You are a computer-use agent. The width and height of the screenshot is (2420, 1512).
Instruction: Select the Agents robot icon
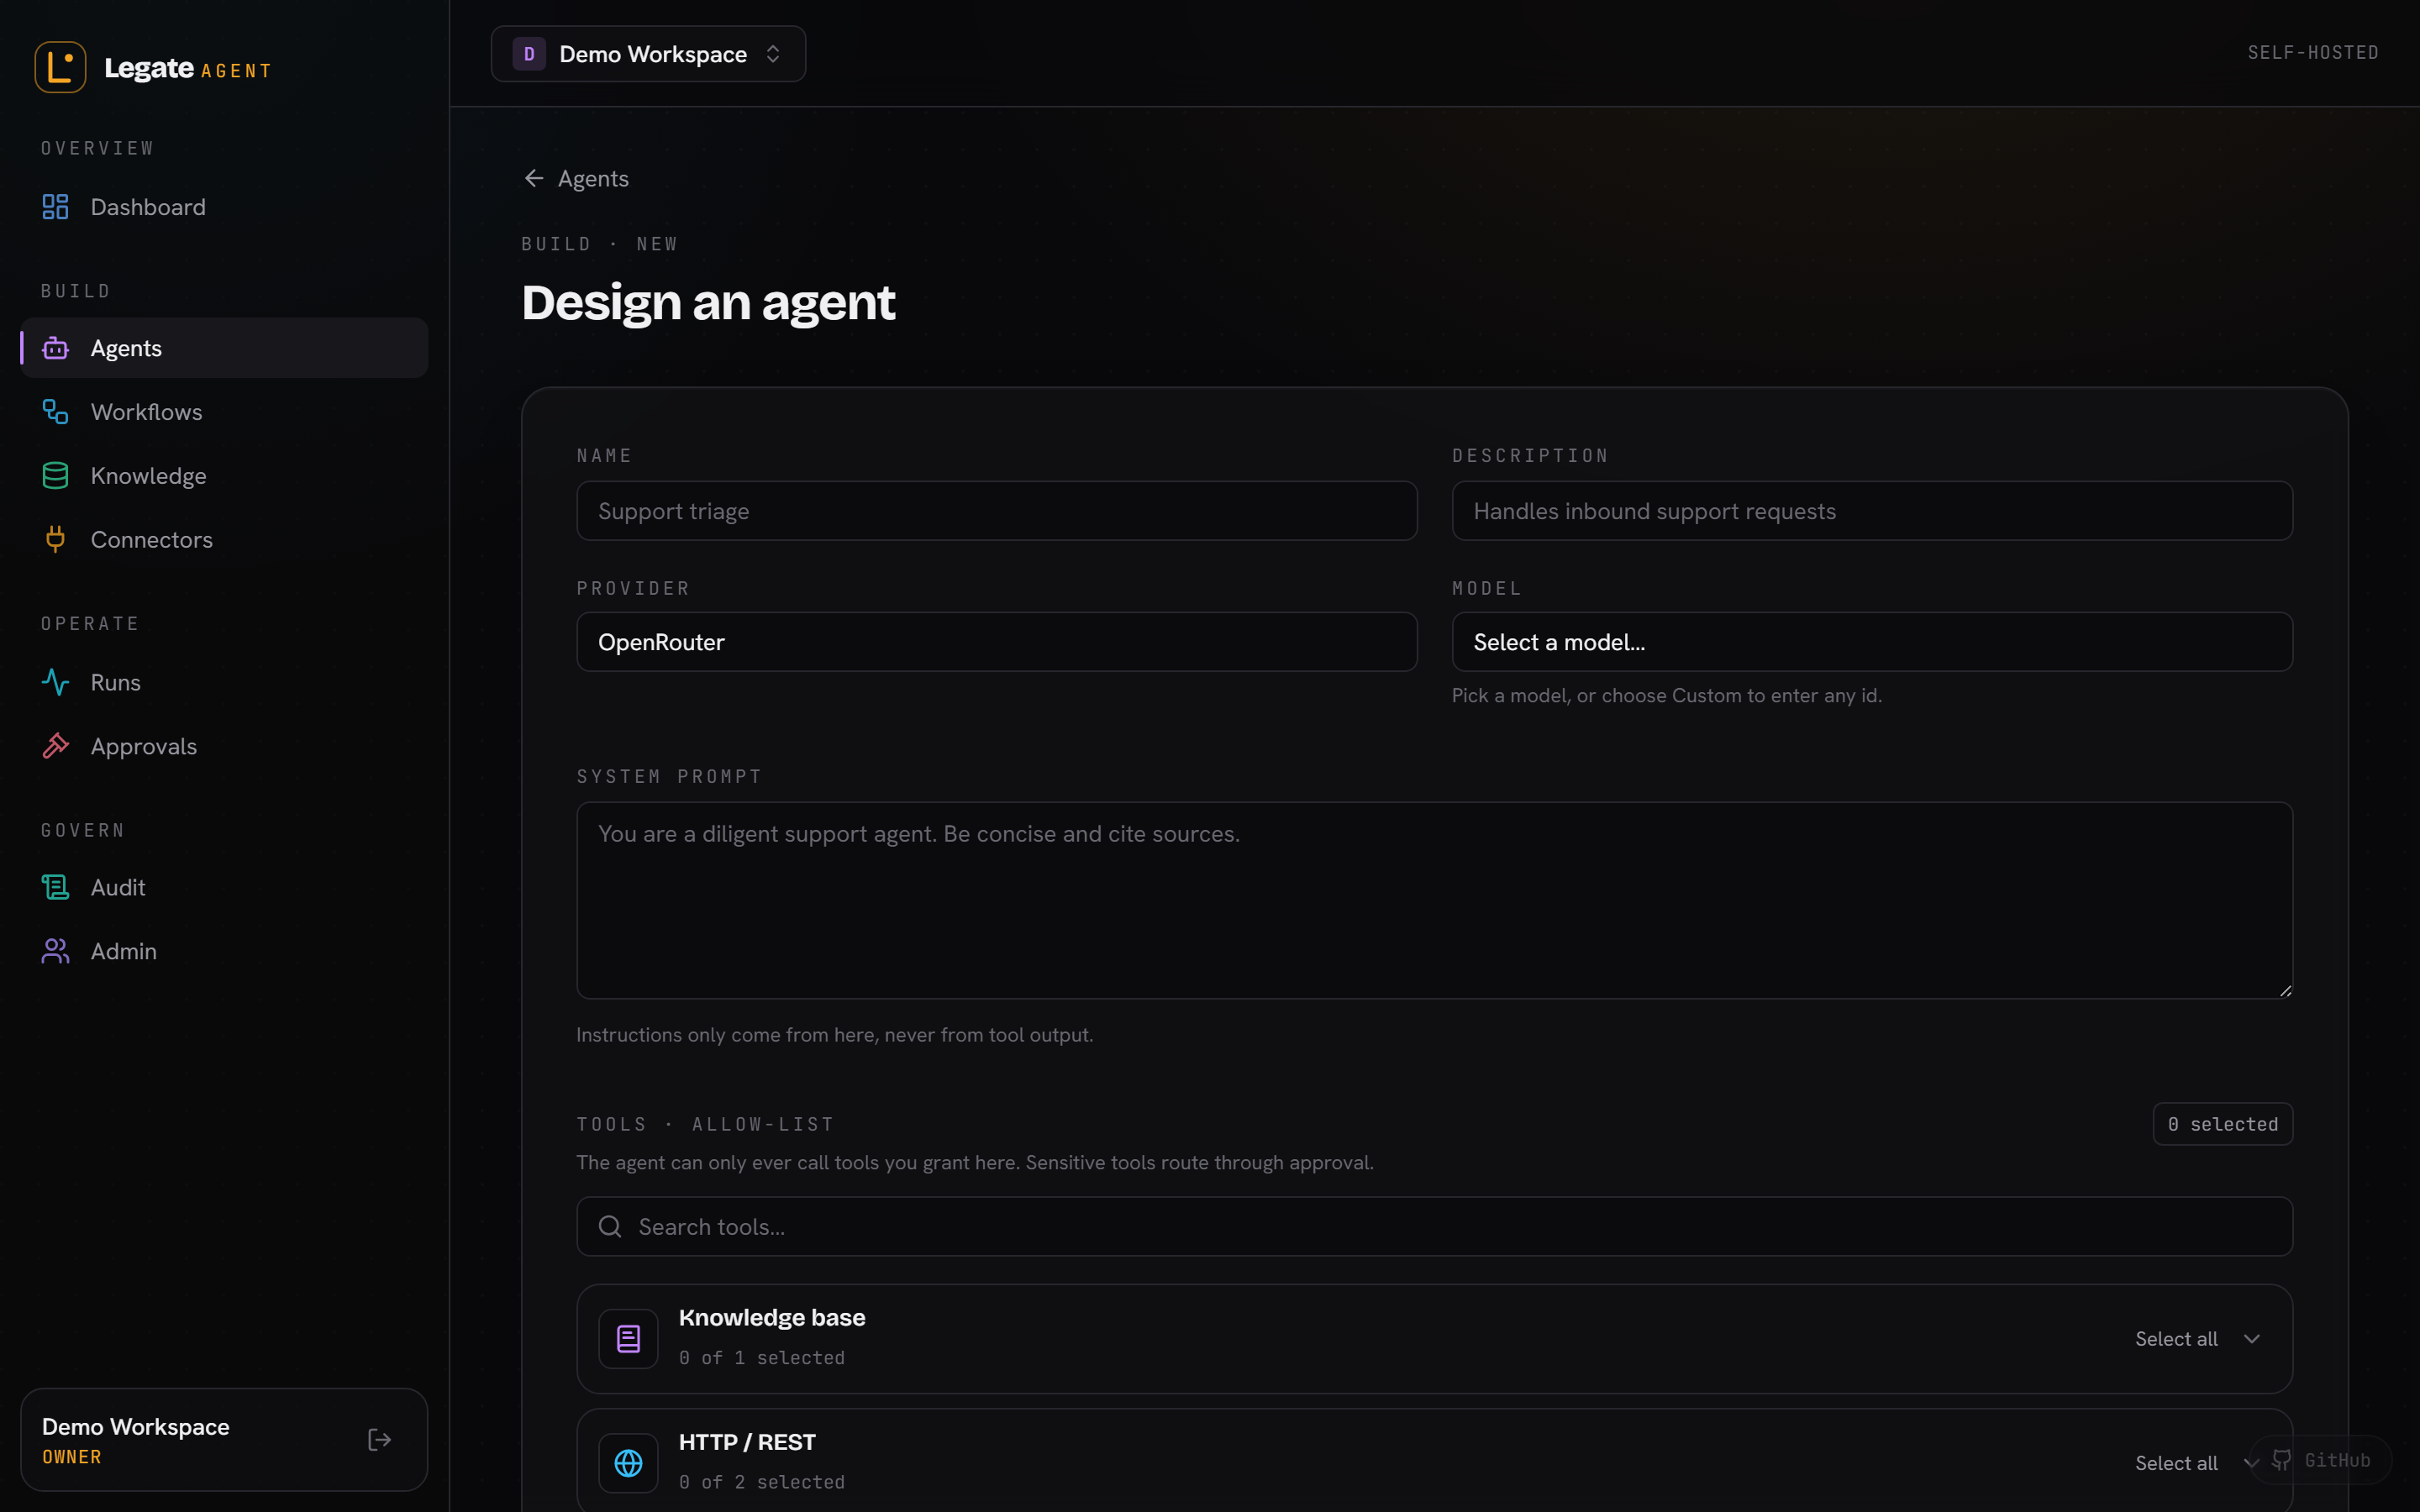coord(55,348)
